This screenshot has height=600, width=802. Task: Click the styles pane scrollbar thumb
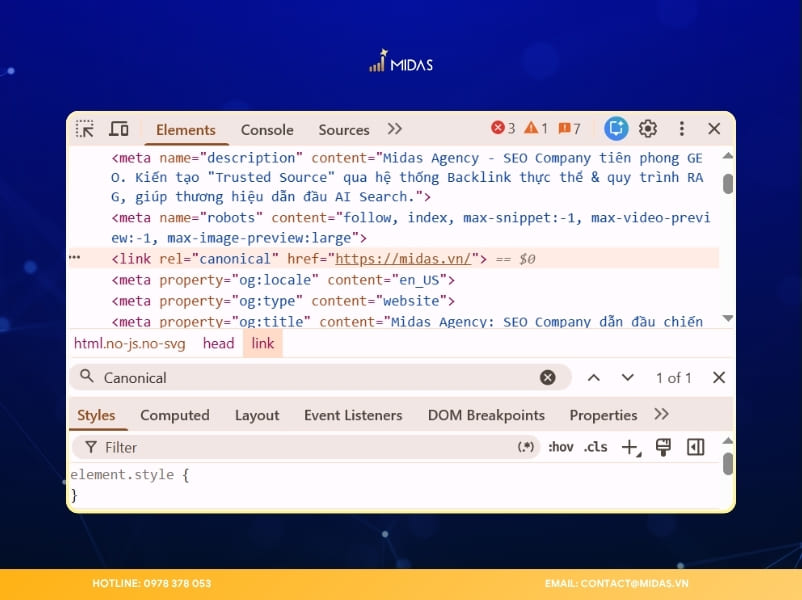click(728, 464)
